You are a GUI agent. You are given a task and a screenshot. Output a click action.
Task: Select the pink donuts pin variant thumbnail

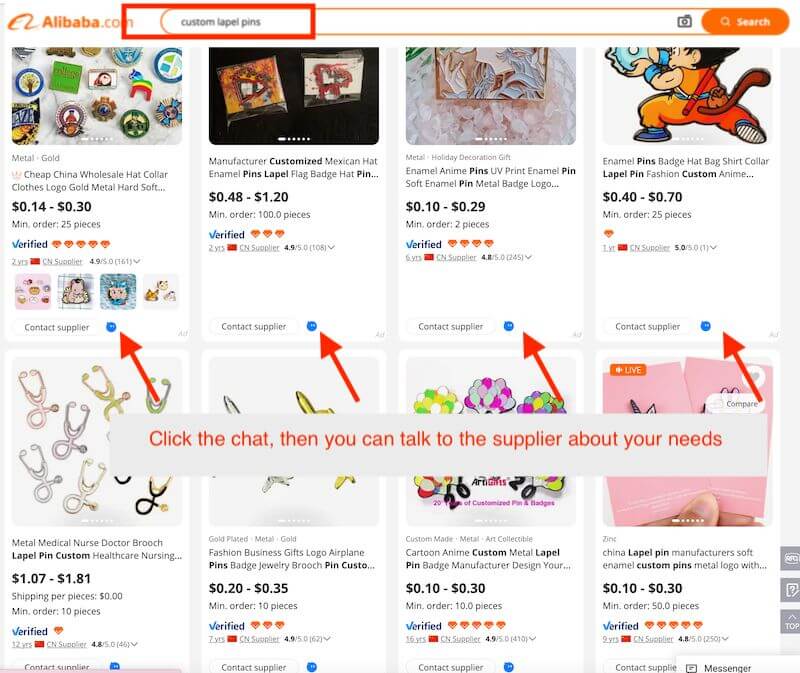coord(33,291)
